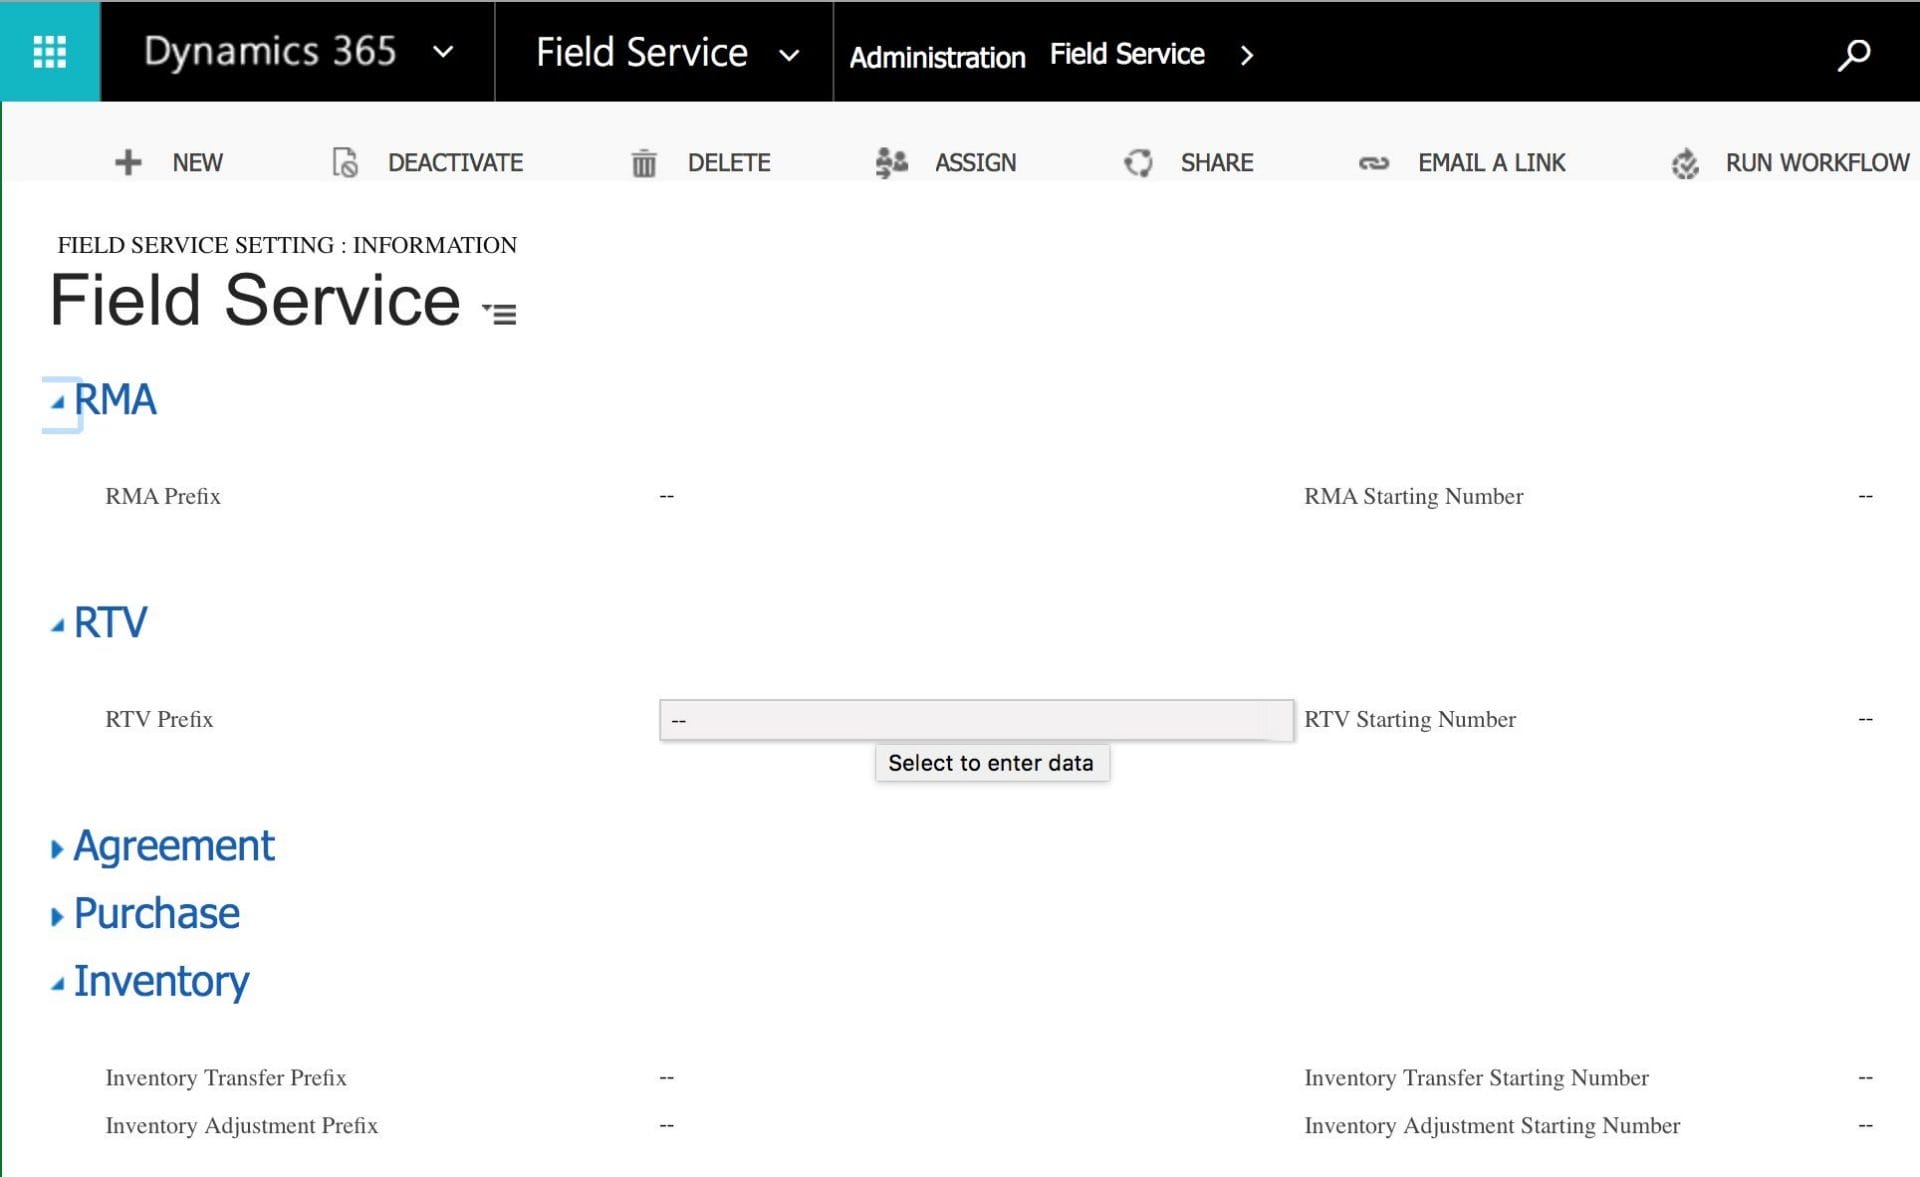Click the search magnifier icon
1920x1177 pixels.
point(1855,53)
